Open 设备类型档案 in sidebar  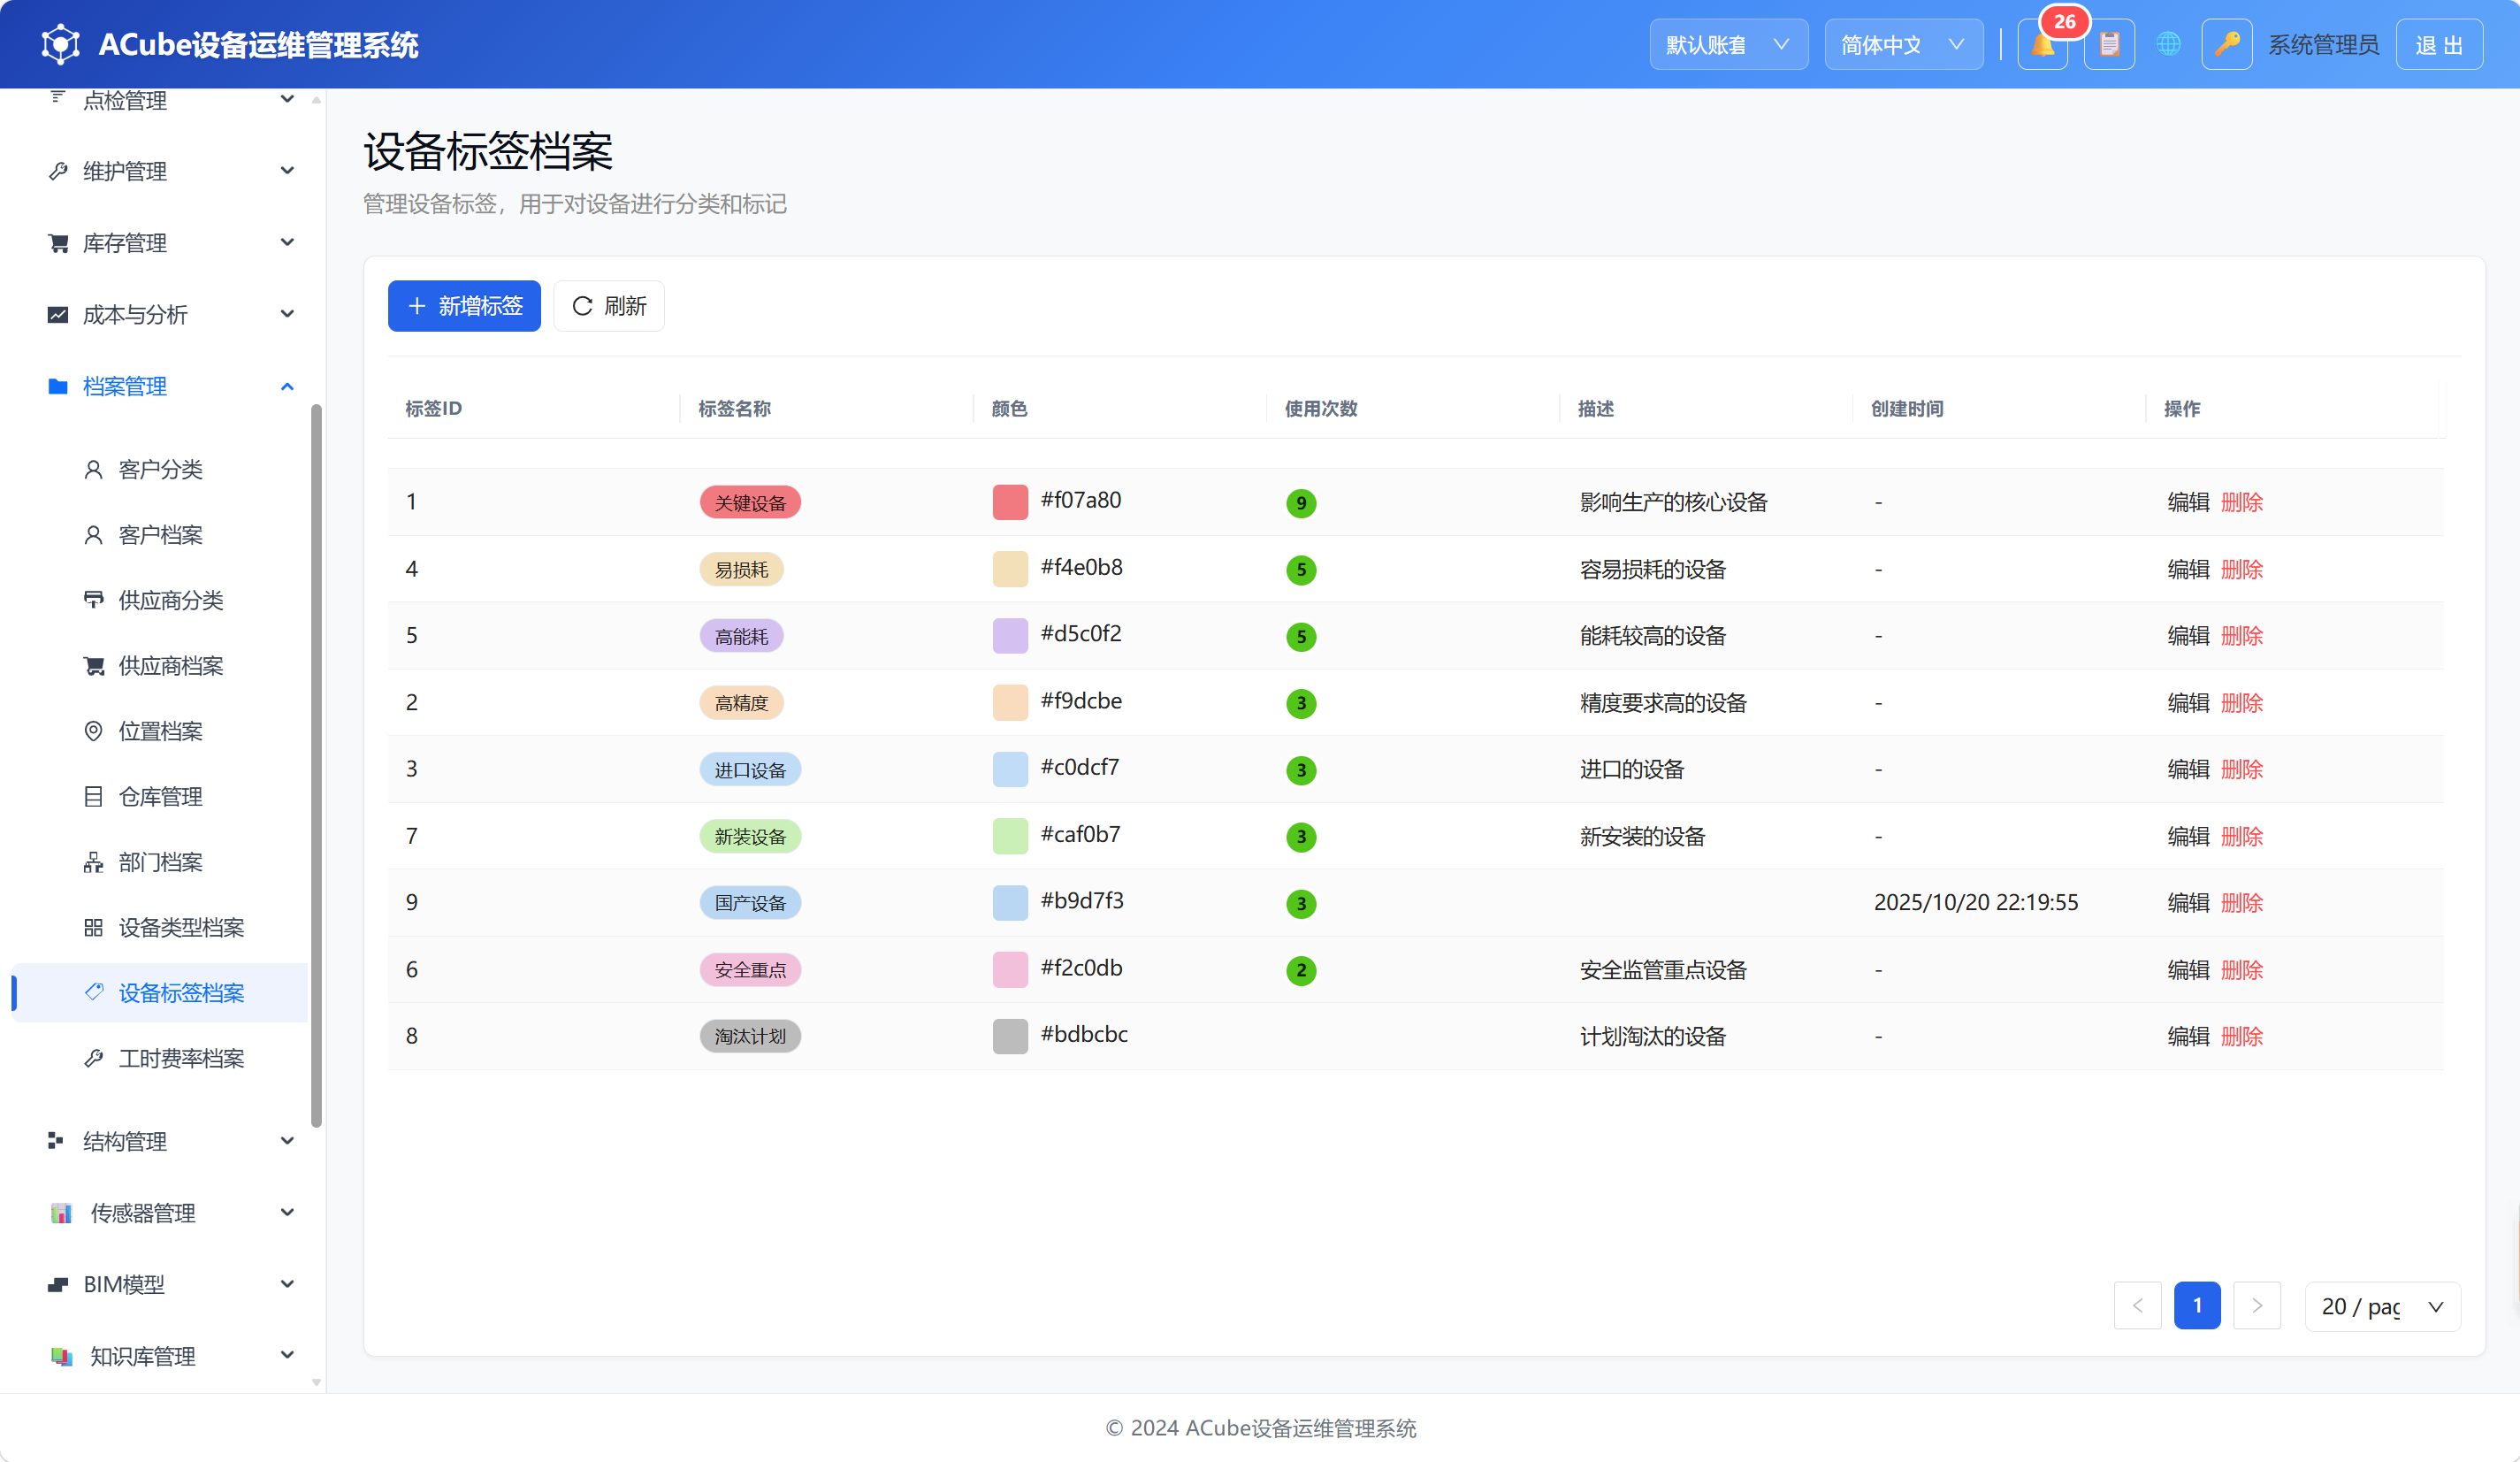click(x=160, y=928)
